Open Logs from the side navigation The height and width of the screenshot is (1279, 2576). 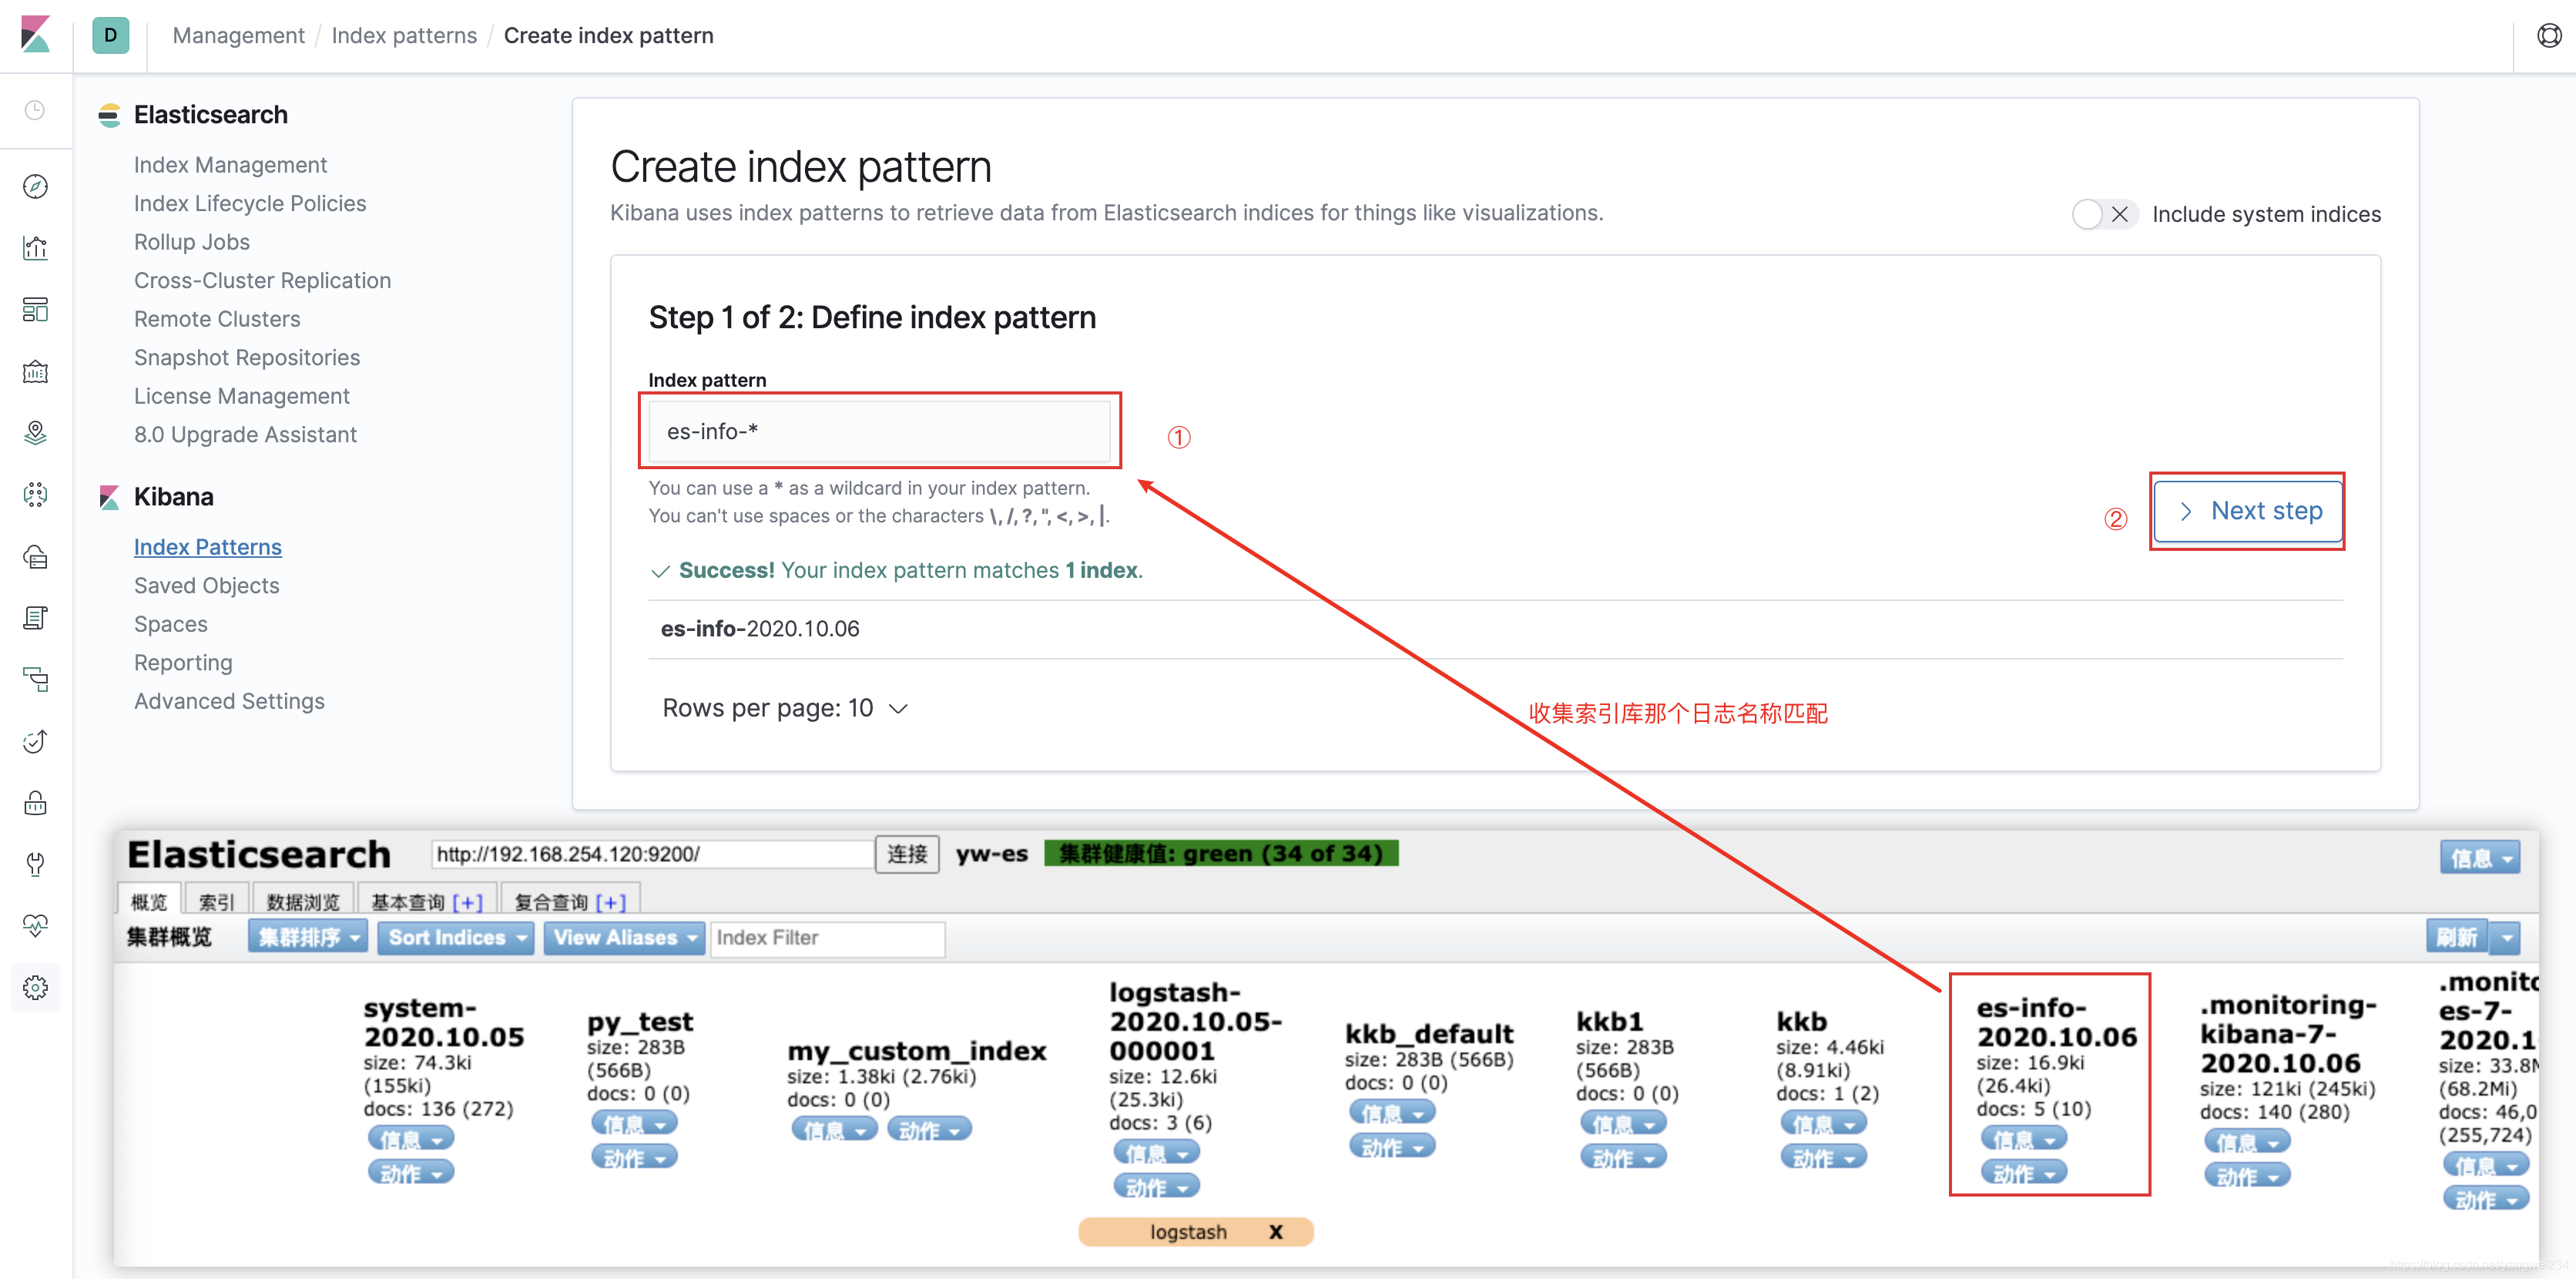point(35,618)
